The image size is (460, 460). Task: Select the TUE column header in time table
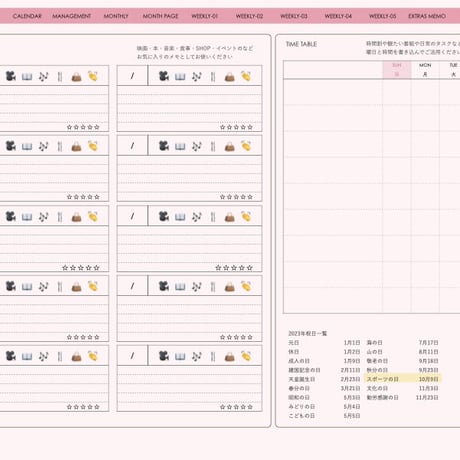[x=453, y=70]
